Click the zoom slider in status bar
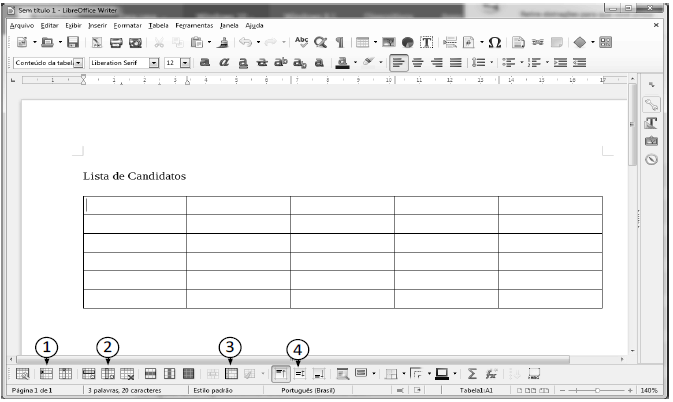 tap(596, 390)
